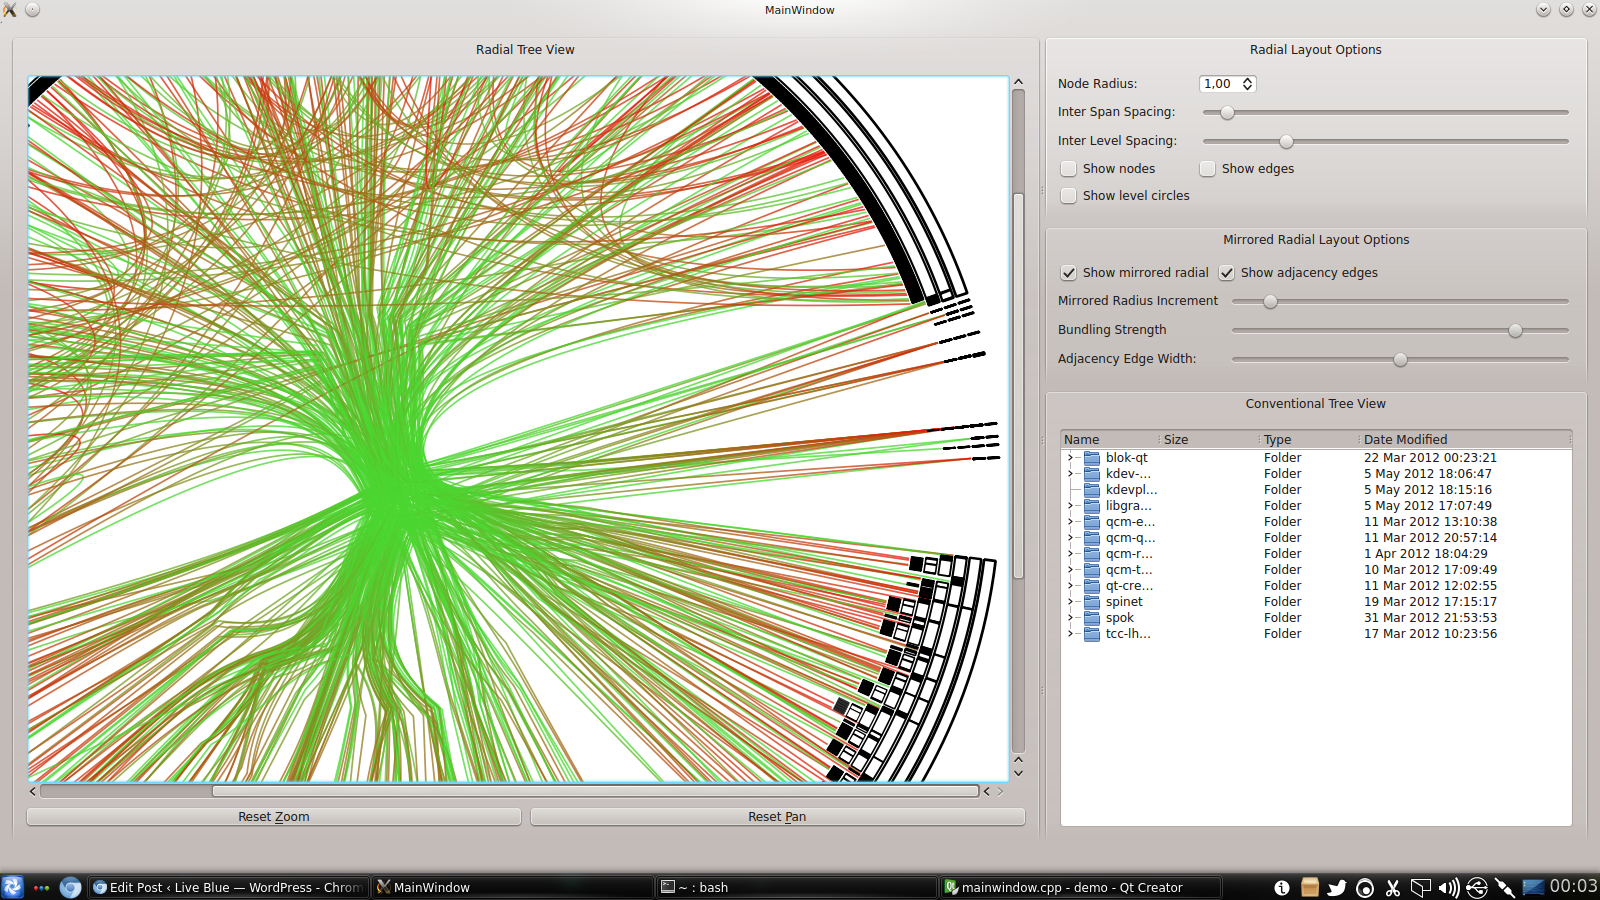Open the scissors clipboard tray icon

tap(1392, 887)
